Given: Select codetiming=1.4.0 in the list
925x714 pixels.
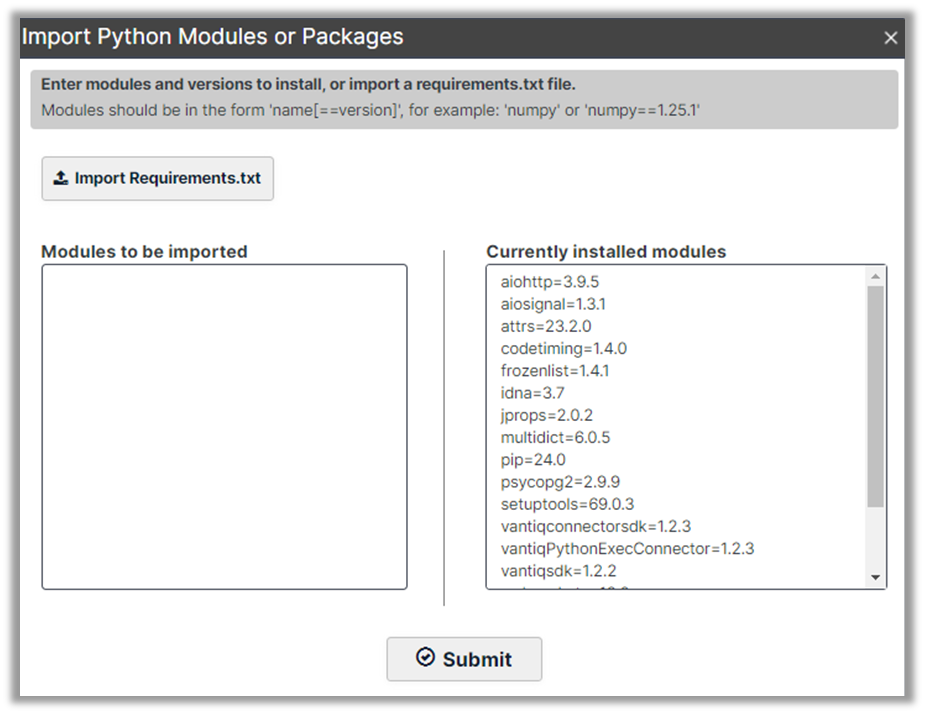Looking at the screenshot, I should 563,349.
